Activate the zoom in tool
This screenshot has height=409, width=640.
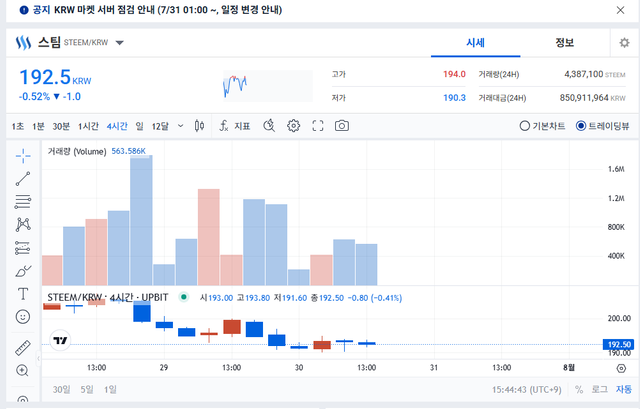click(x=22, y=371)
